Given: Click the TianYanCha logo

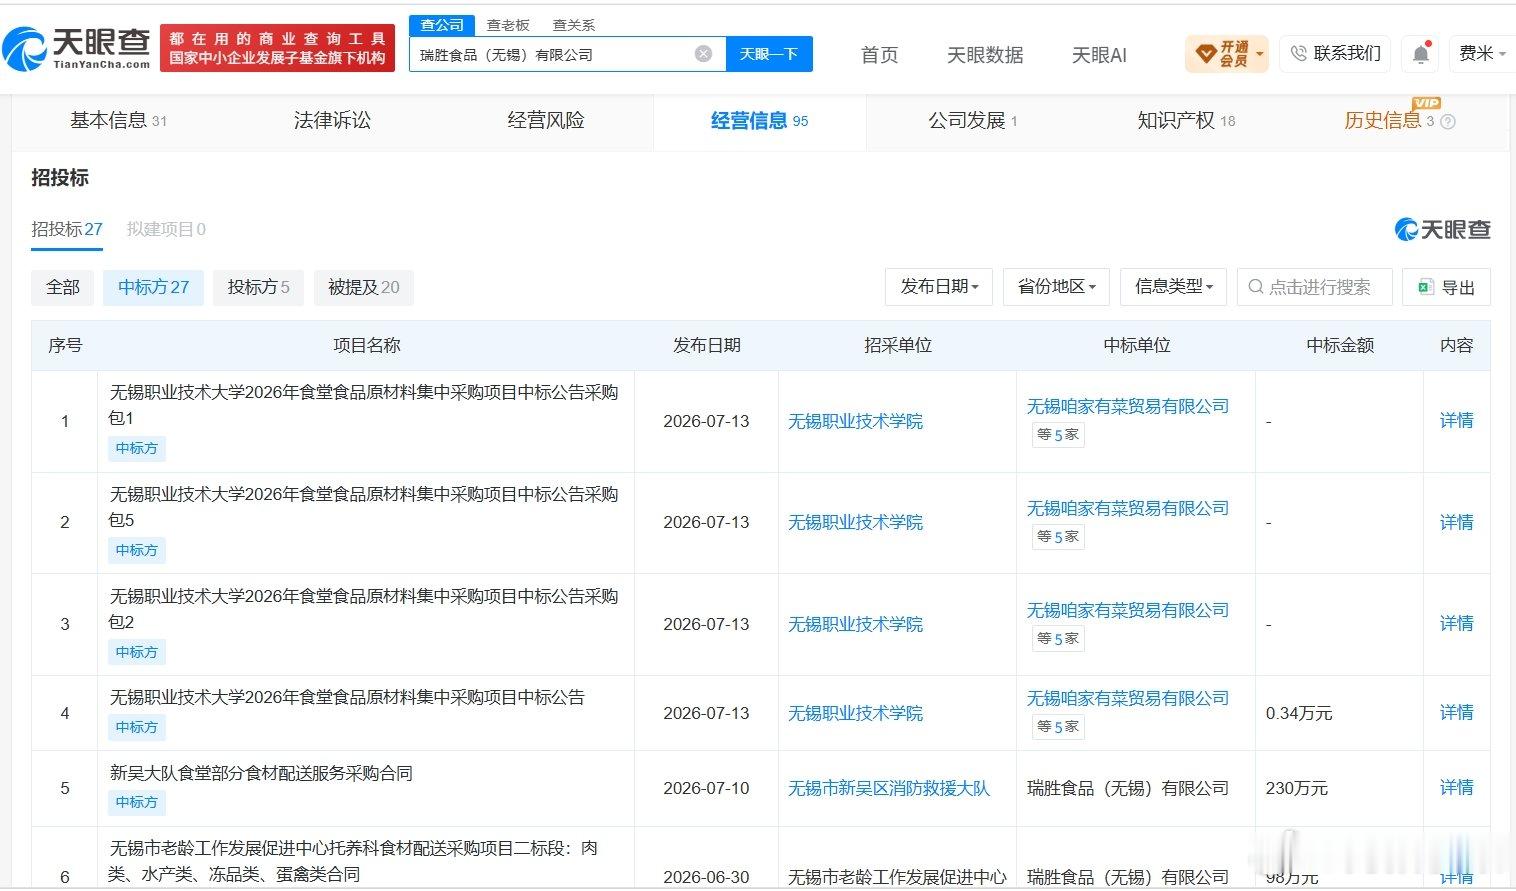Looking at the screenshot, I should [x=77, y=47].
